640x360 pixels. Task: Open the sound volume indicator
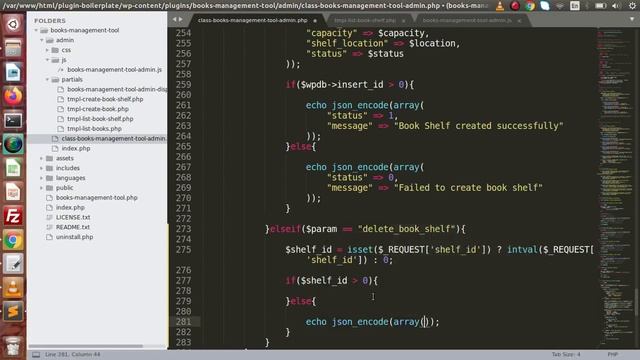(x=616, y=6)
